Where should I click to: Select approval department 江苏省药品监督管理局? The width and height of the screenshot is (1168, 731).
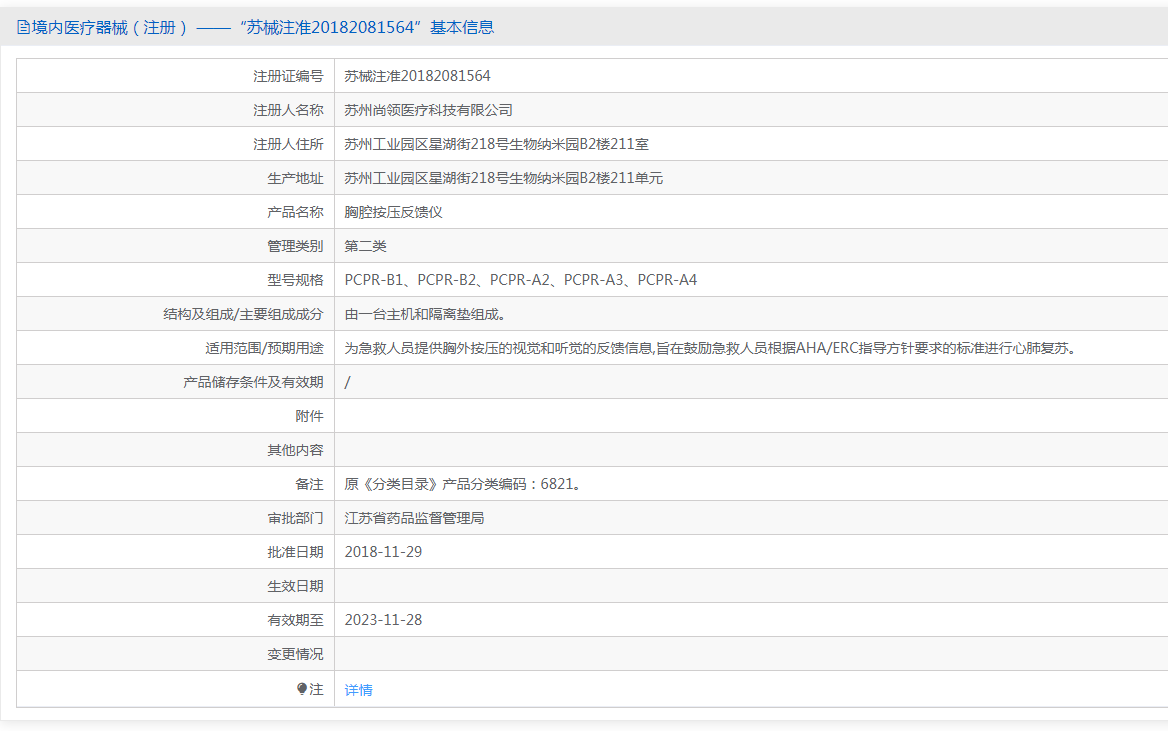(414, 518)
